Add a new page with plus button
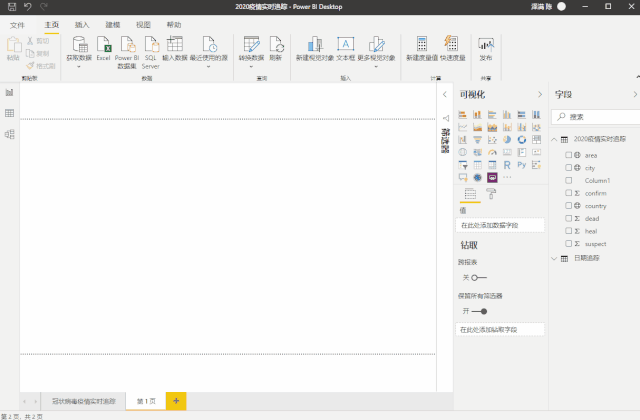This screenshot has width=640, height=420. click(176, 401)
